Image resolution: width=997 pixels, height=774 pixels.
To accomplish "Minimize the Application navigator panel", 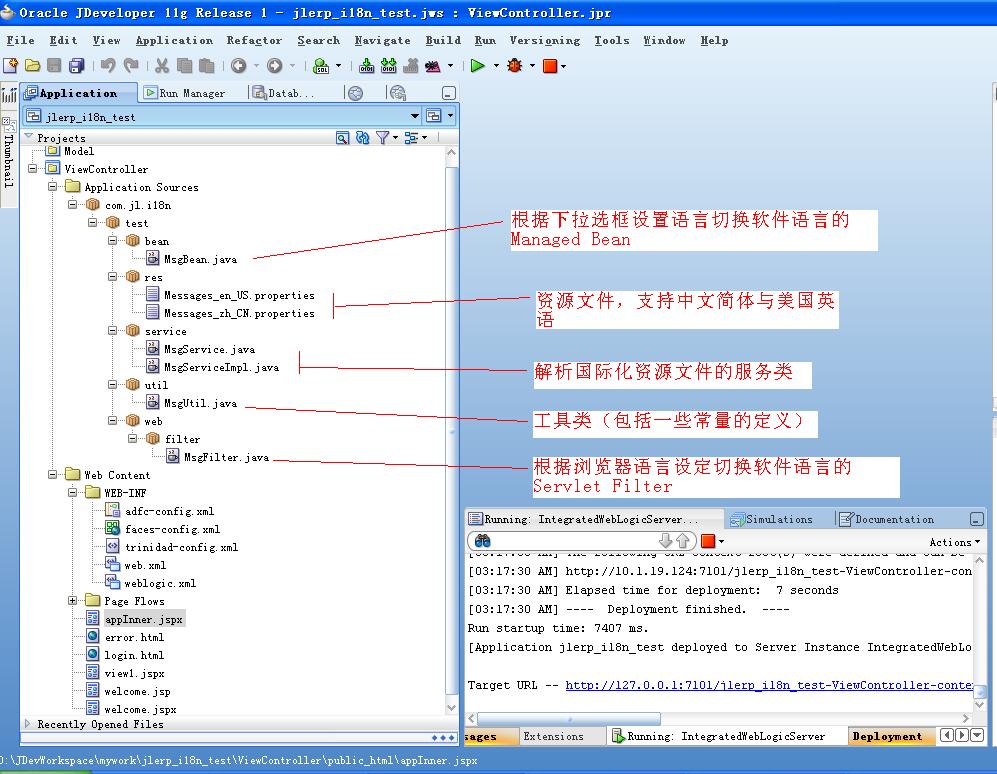I will [449, 93].
